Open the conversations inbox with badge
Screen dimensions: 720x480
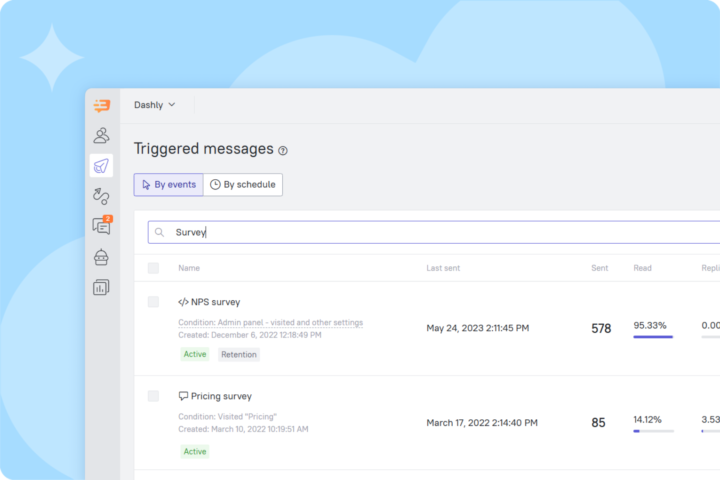pos(101,226)
